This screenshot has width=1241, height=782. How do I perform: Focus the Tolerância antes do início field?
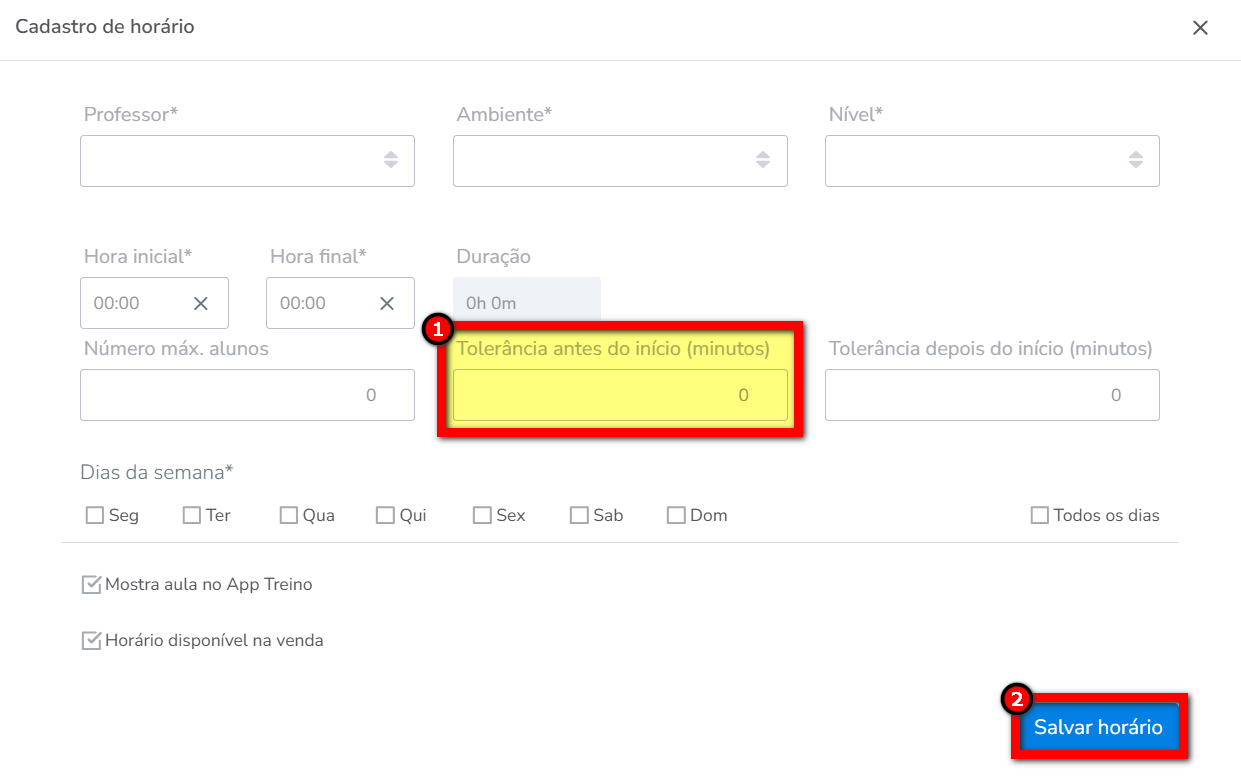tap(620, 395)
